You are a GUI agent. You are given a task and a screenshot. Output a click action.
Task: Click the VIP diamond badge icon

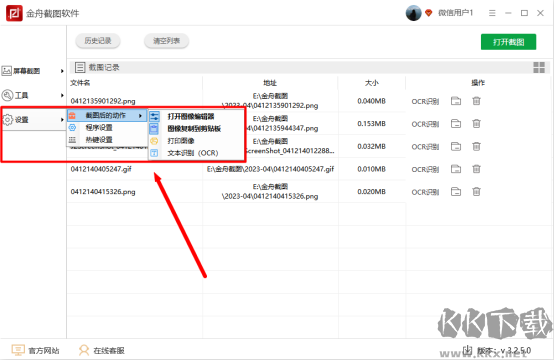(x=429, y=13)
